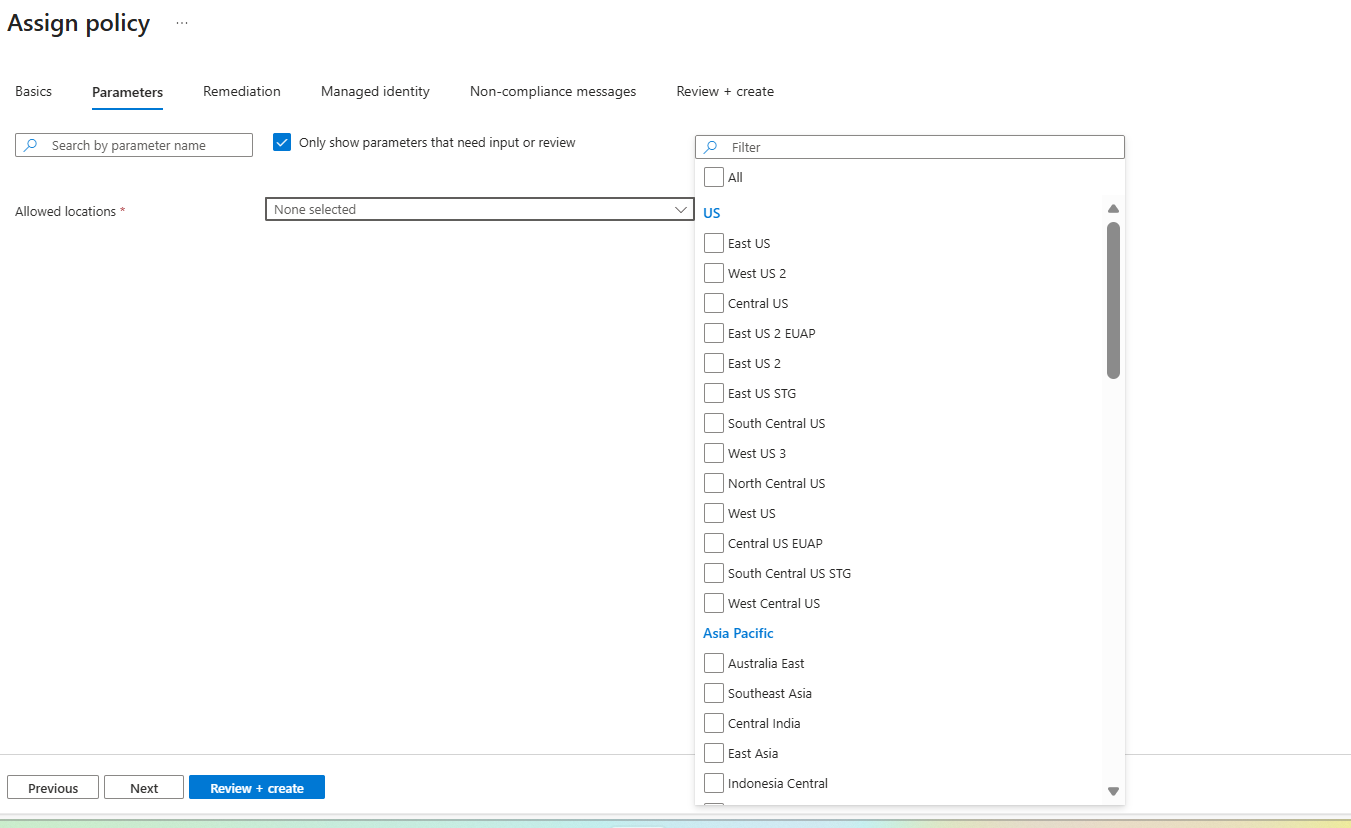Screen dimensions: 1351x828
Task: Click the Assign policy page title
Action: (79, 23)
